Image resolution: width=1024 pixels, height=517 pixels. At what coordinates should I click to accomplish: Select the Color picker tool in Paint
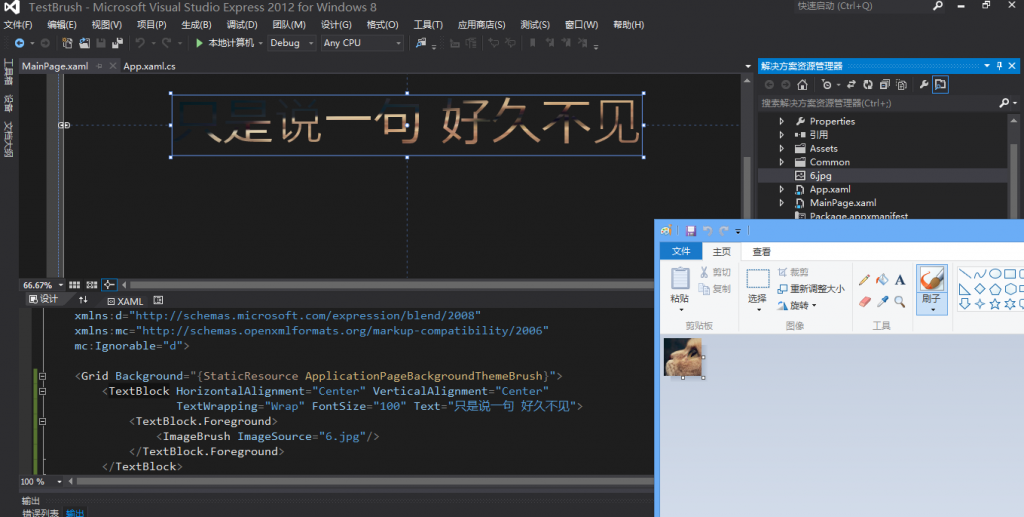882,302
